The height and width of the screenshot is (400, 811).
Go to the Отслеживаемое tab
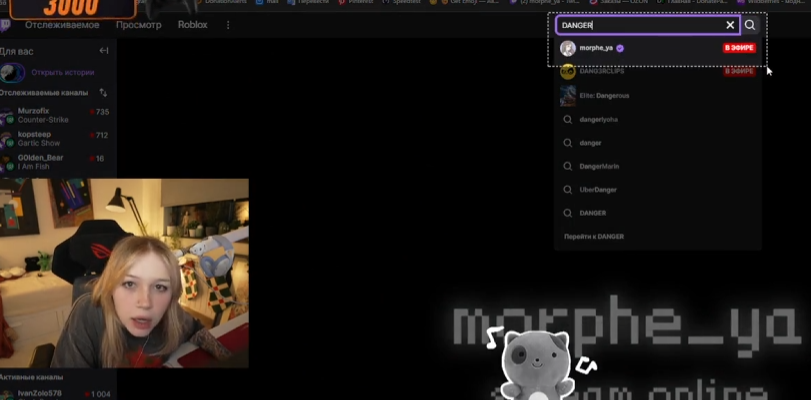pos(62,25)
